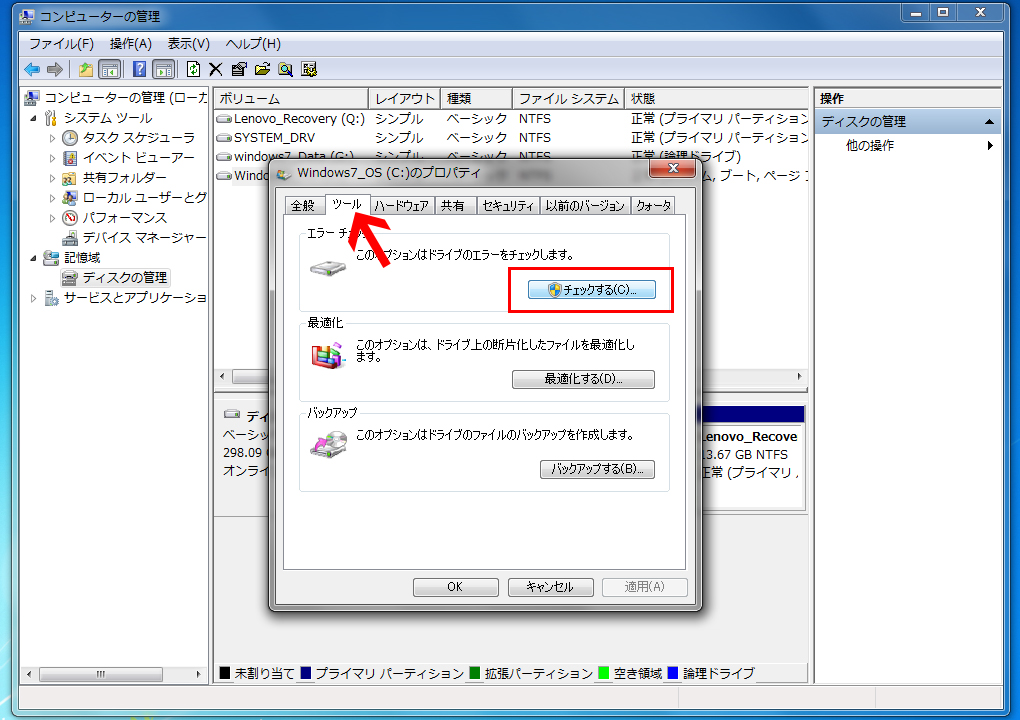The image size is (1020, 720).
Task: Open the 他の操作 submenu arrow
Action: point(990,146)
